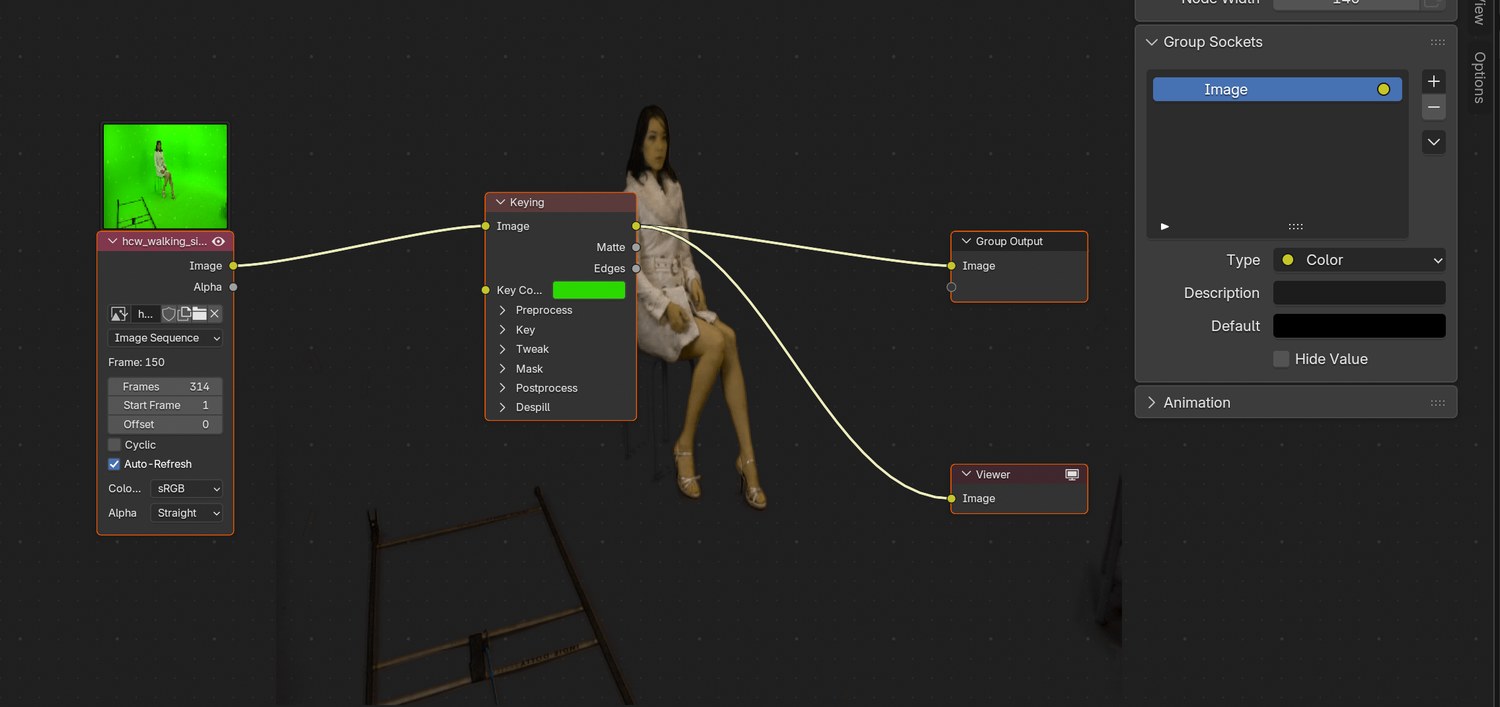Click the black Default color swatch
1500x707 pixels.
[x=1359, y=326]
